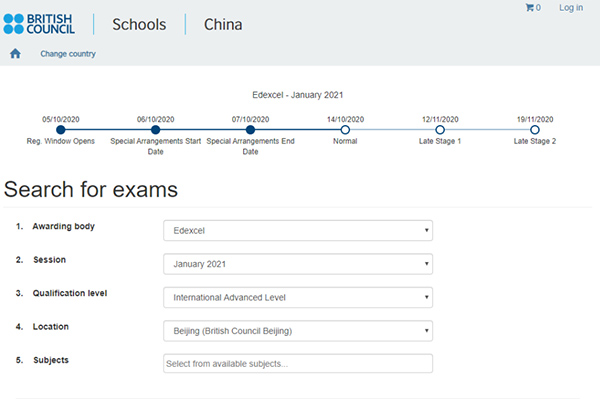Expand the Qualification level dropdown
Image resolution: width=600 pixels, height=400 pixels.
298,297
